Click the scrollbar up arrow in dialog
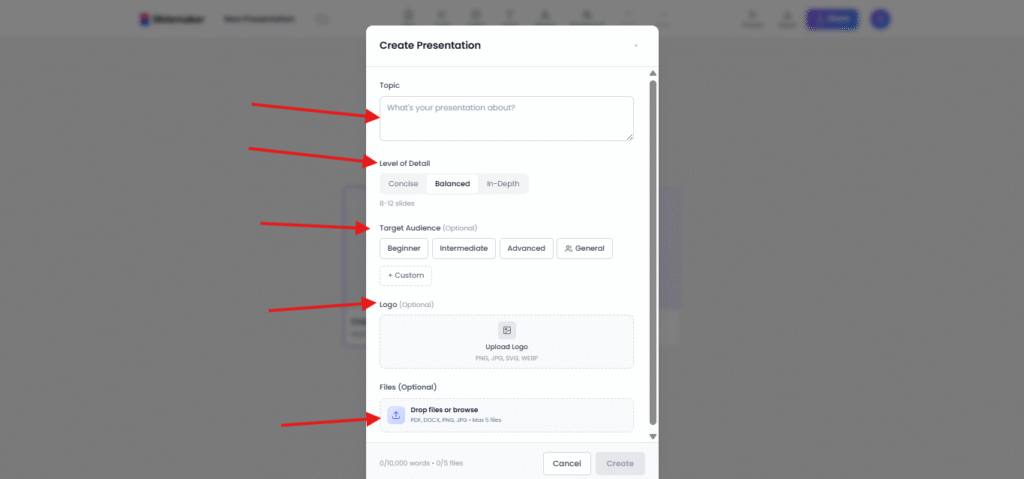The image size is (1024, 479). tap(653, 73)
